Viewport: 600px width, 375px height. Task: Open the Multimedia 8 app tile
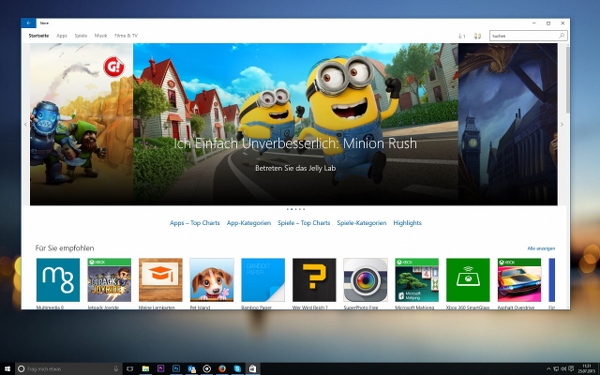click(x=58, y=280)
